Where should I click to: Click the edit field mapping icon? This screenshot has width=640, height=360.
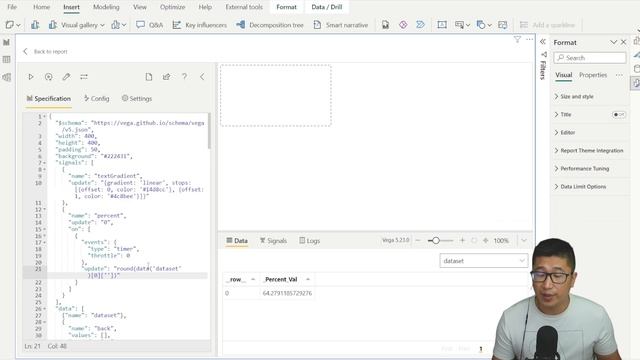(x=84, y=77)
